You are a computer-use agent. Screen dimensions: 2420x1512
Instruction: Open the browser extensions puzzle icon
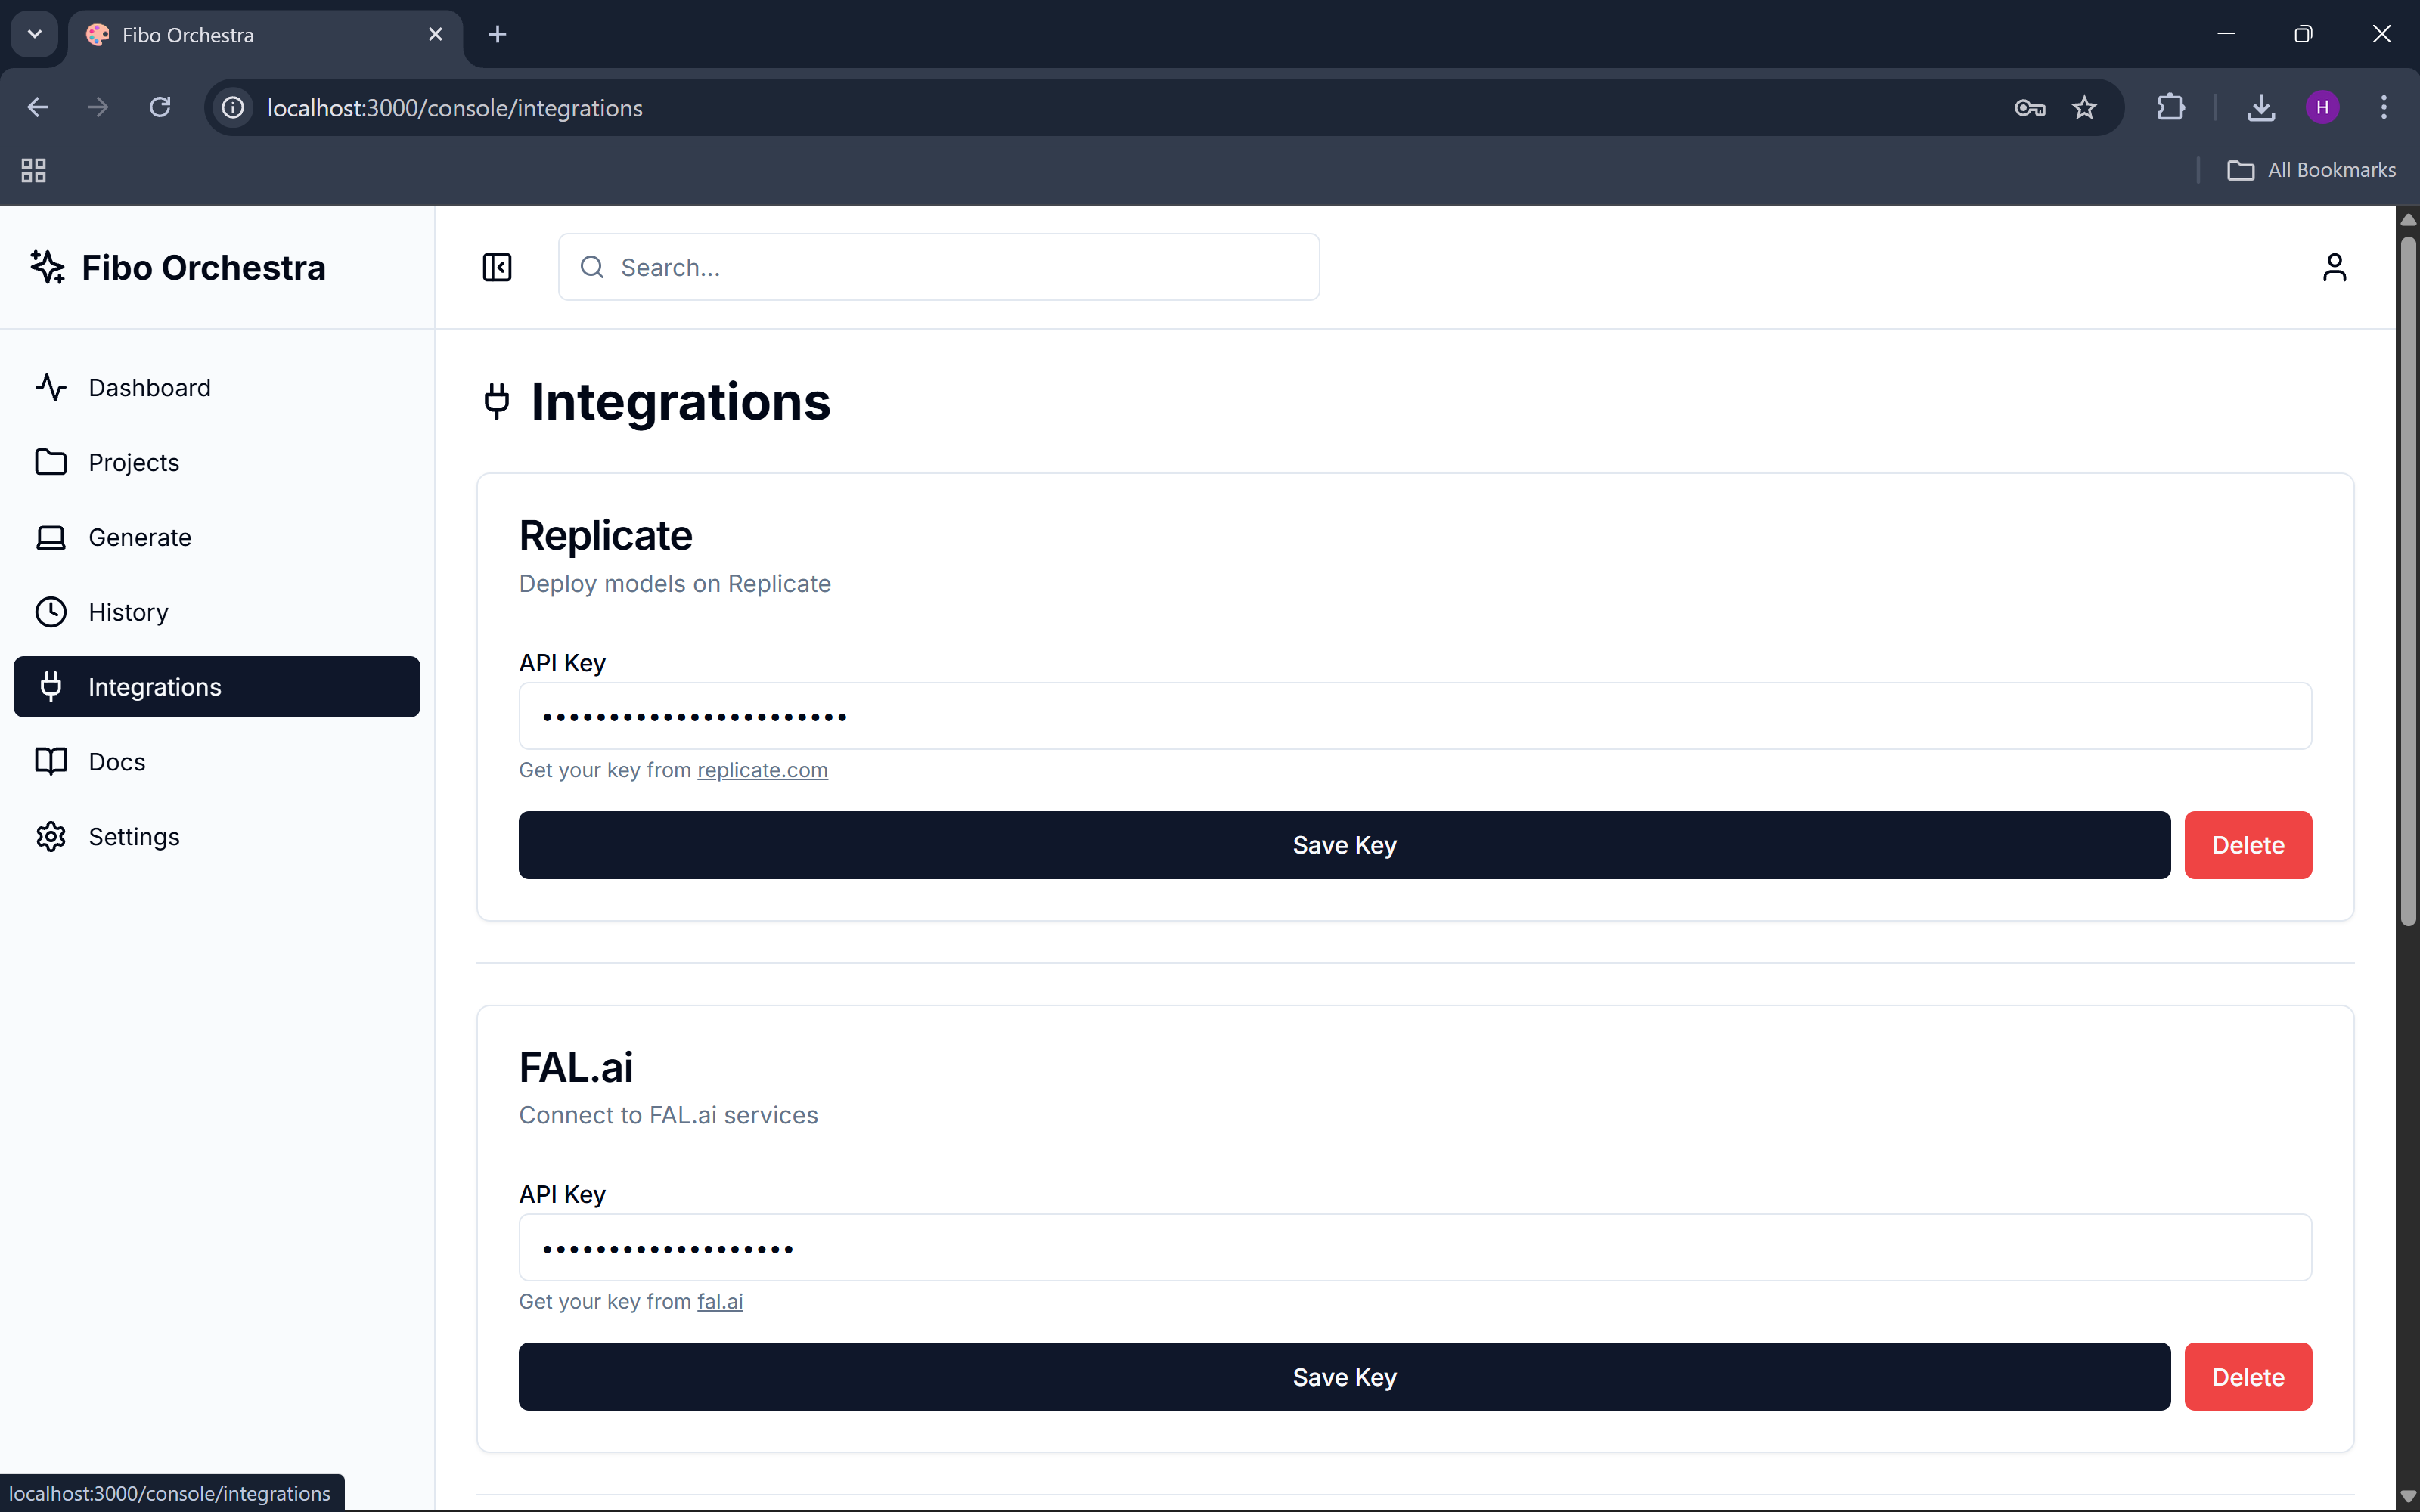(2170, 108)
